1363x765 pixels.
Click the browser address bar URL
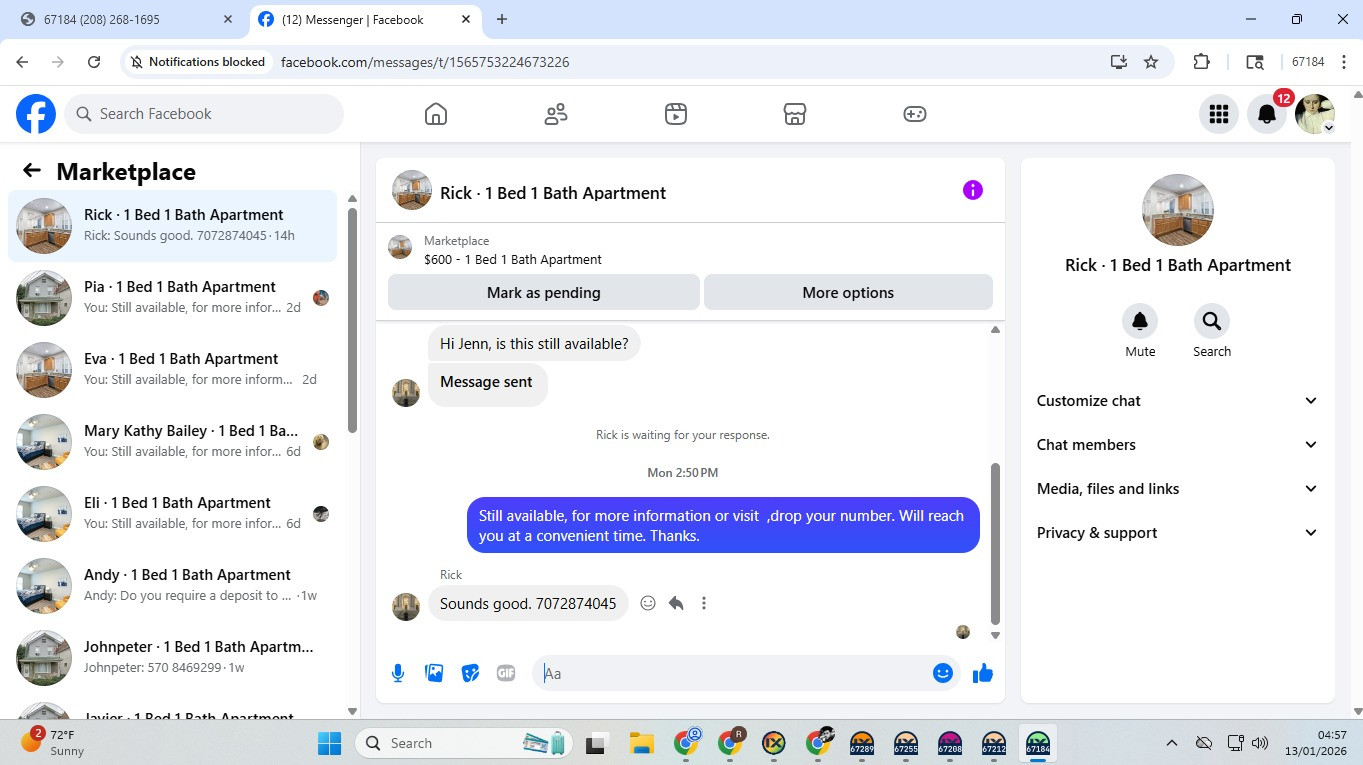425,62
